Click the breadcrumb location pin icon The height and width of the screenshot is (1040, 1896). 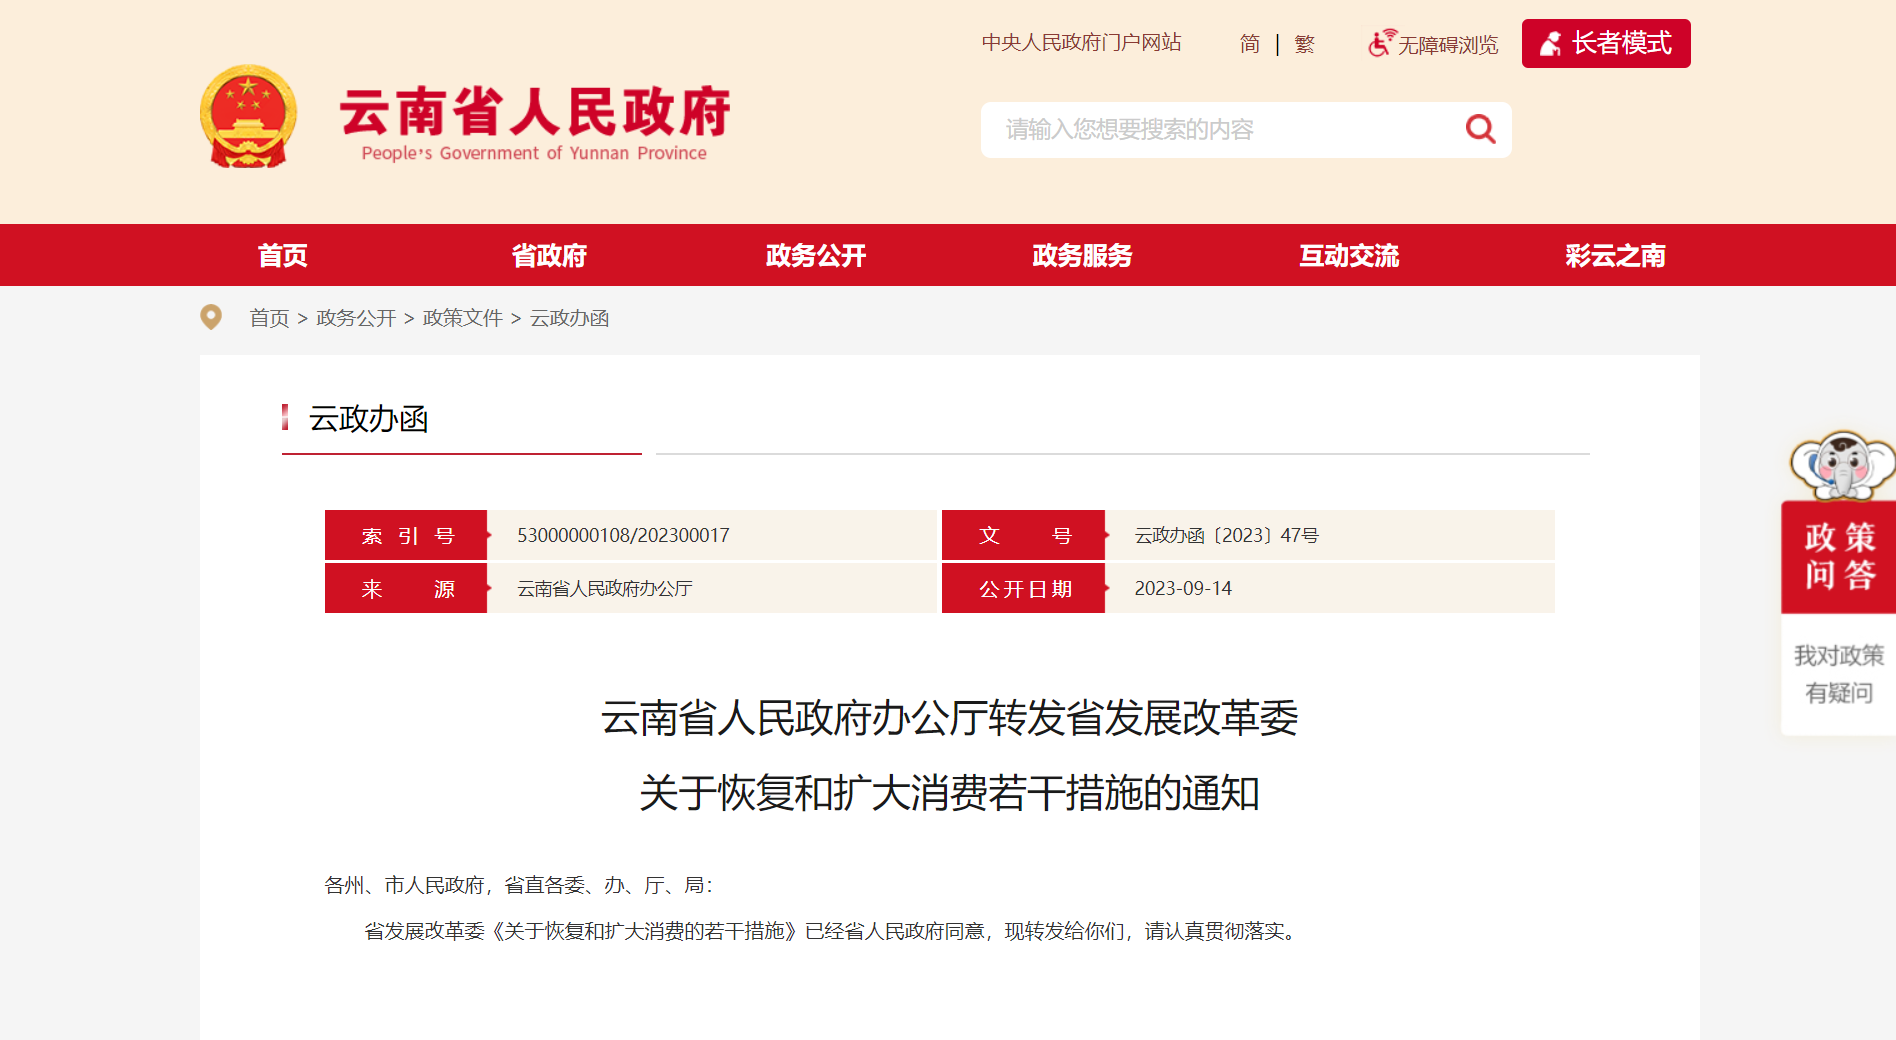pos(211,317)
